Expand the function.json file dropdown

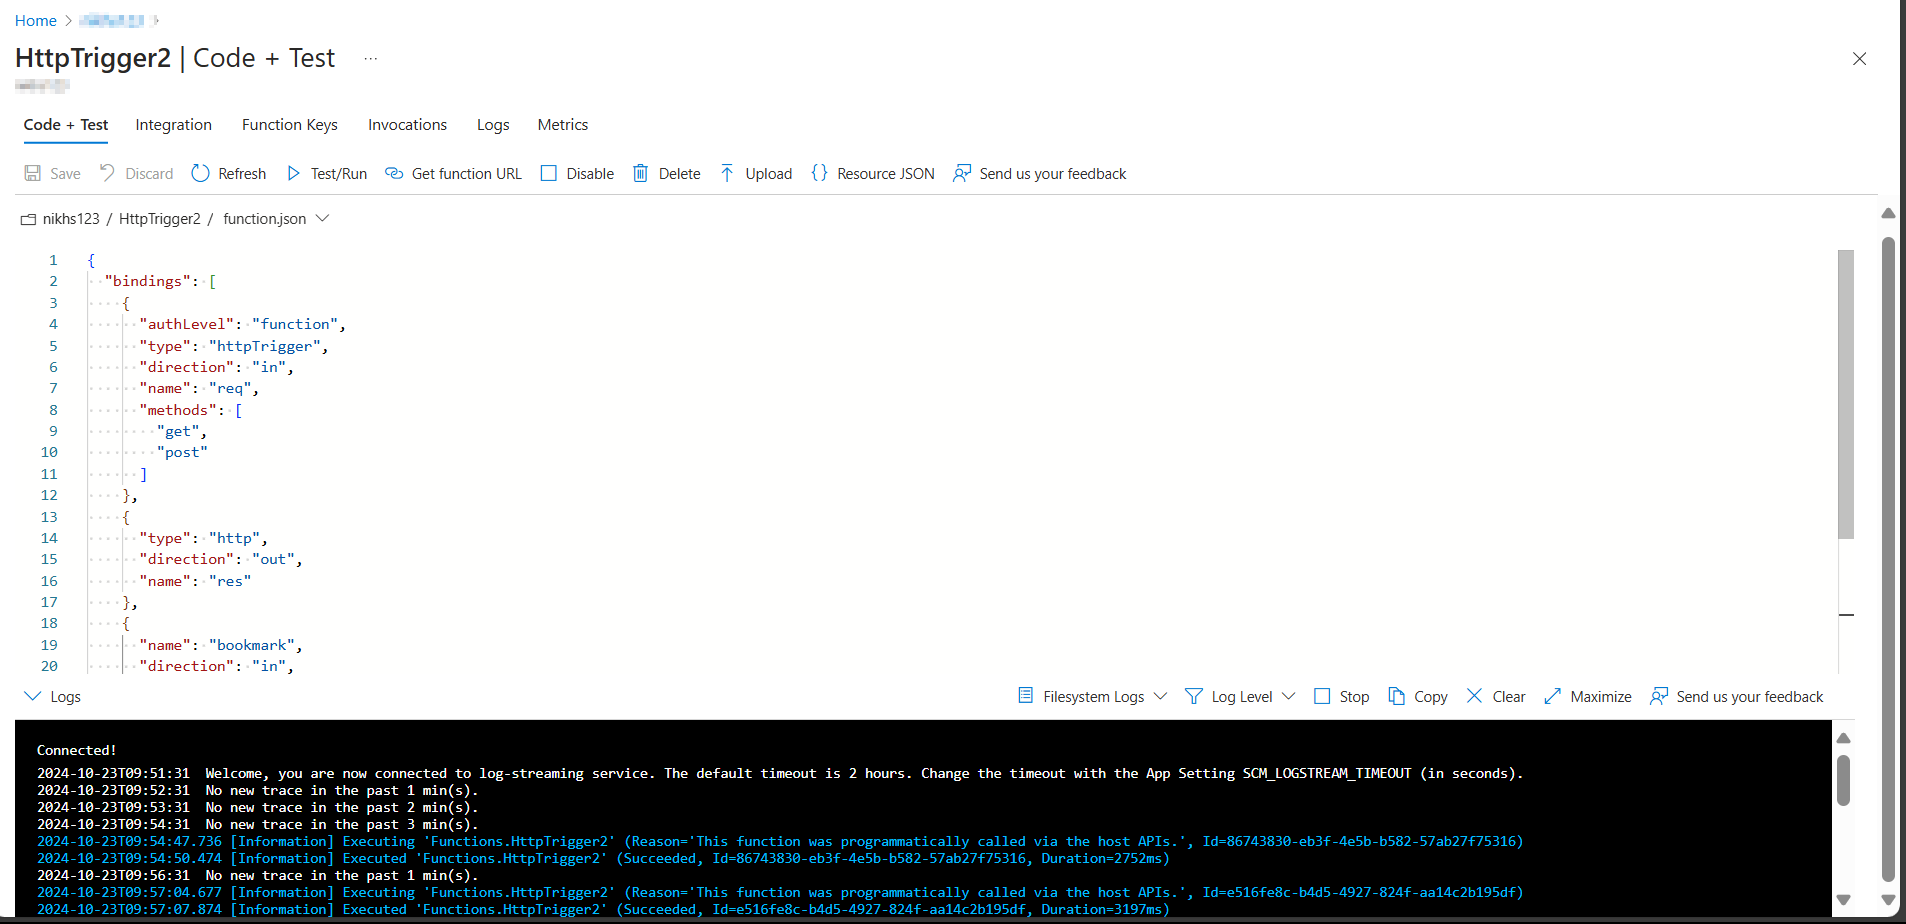(322, 219)
